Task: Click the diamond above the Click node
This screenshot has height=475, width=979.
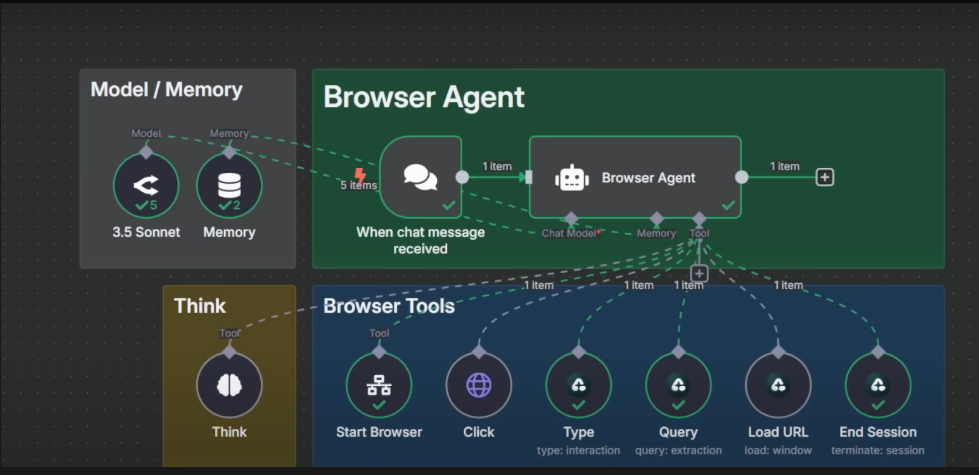Action: pos(479,351)
